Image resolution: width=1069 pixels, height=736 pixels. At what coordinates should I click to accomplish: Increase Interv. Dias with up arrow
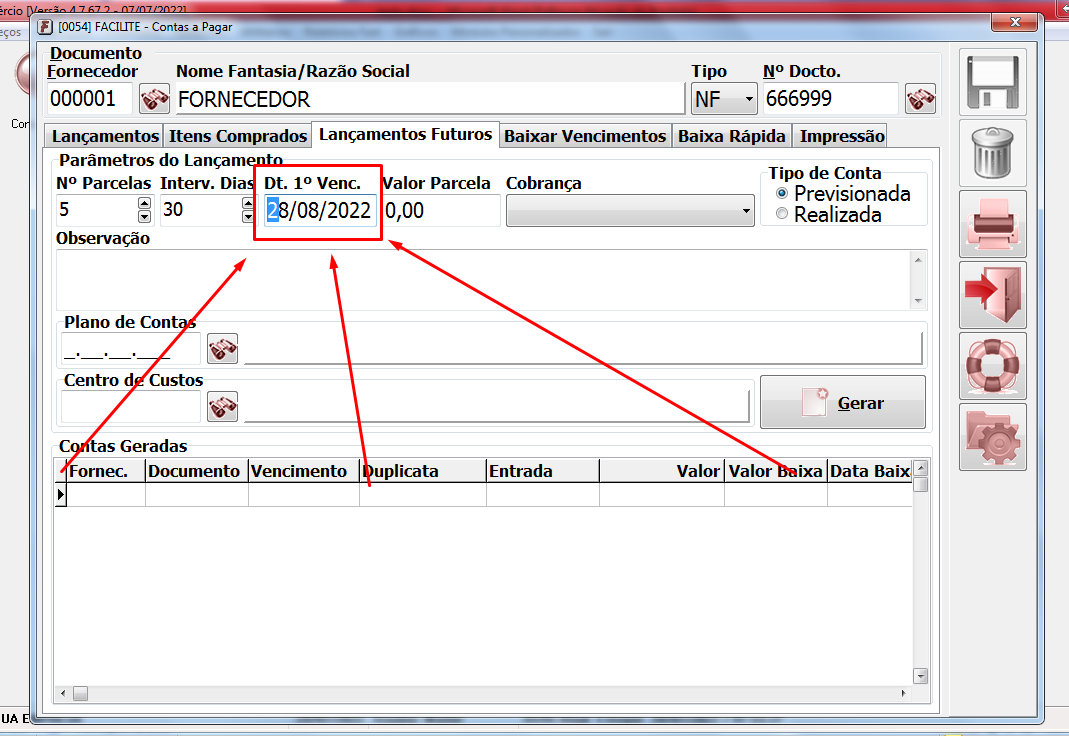coord(247,203)
